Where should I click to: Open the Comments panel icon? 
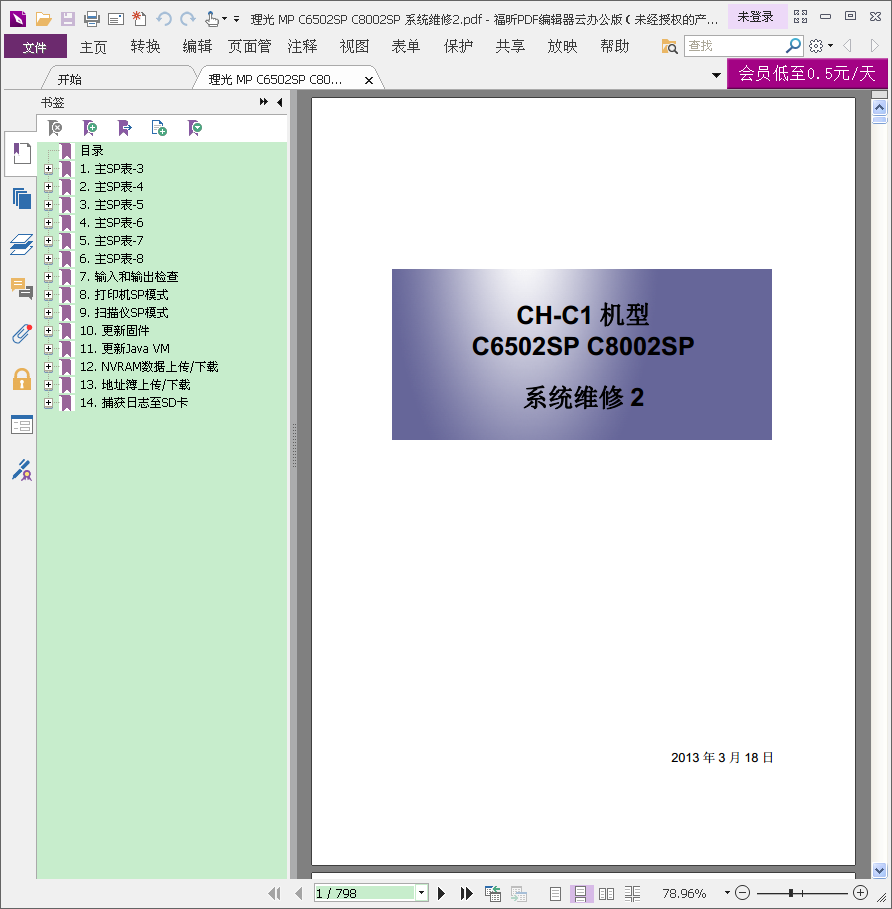coord(22,288)
